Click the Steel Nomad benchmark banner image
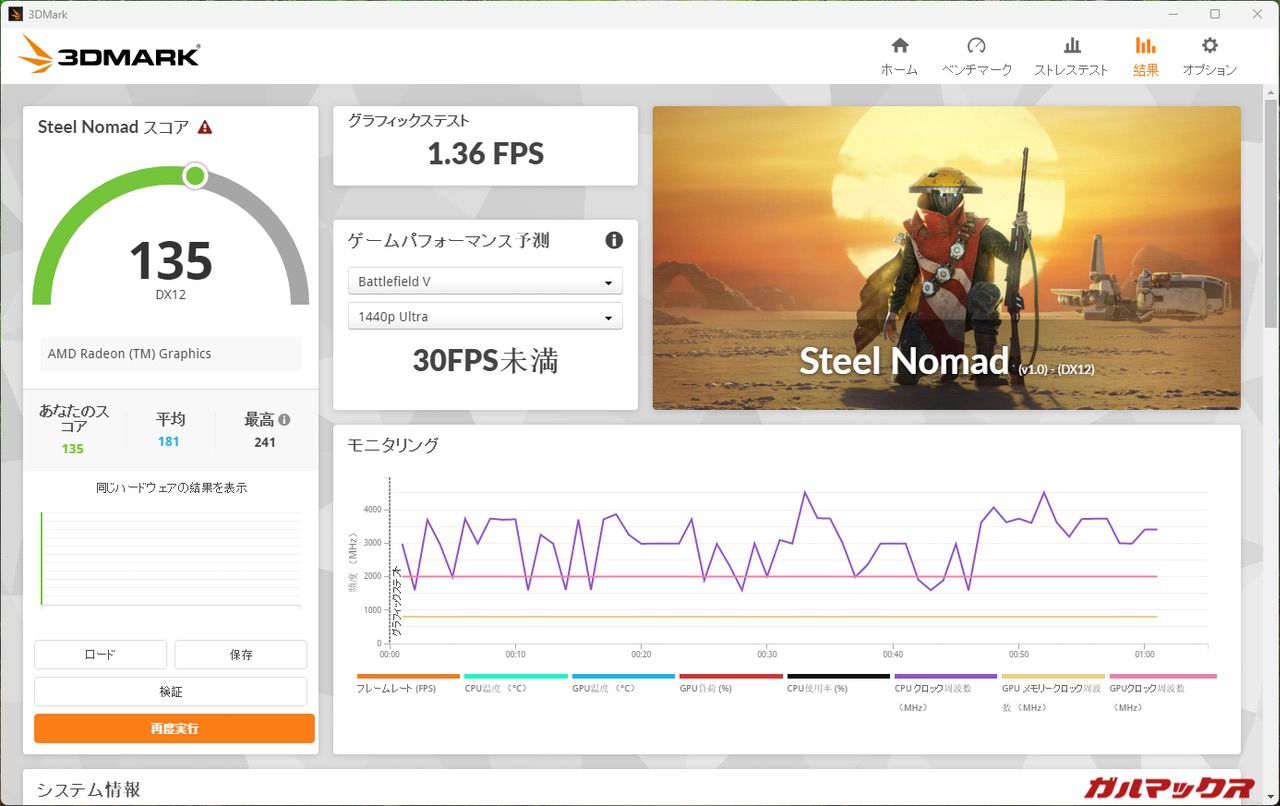 [946, 257]
